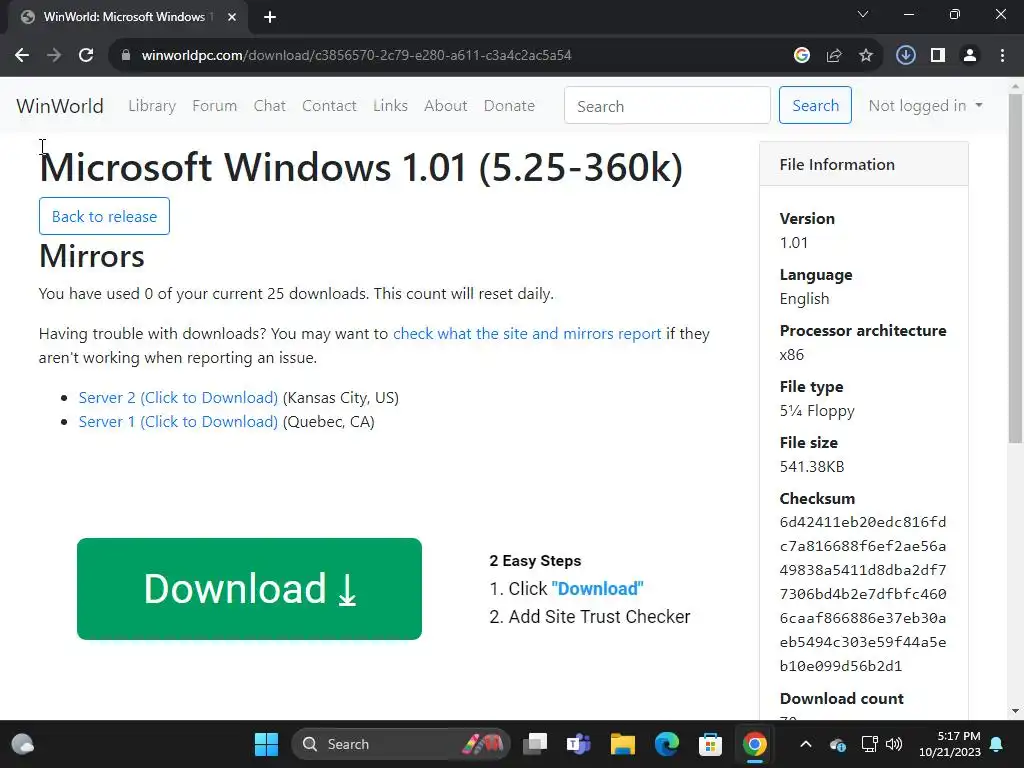The height and width of the screenshot is (768, 1024).
Task: Open Task View in taskbar
Action: [x=535, y=744]
